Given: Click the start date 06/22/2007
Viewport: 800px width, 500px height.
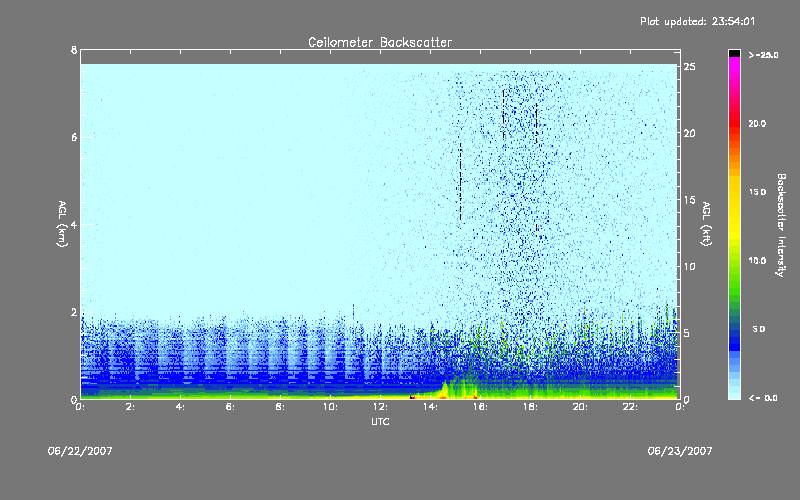Looking at the screenshot, I should click(x=80, y=451).
